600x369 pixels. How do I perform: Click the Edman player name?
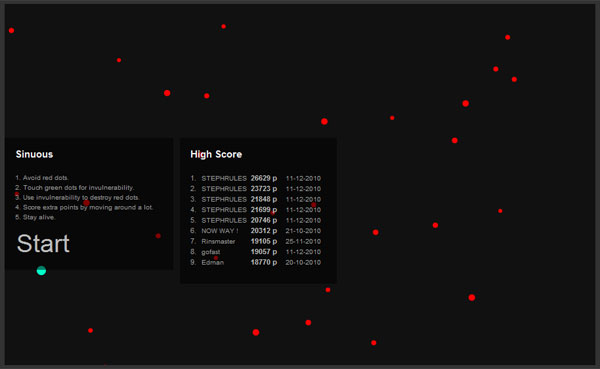(x=212, y=263)
